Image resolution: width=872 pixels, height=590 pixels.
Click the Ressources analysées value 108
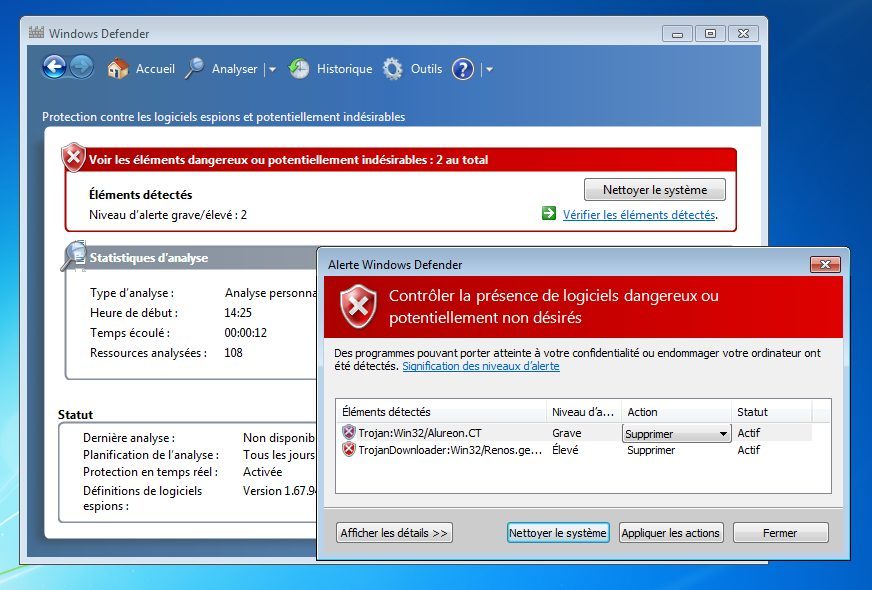(233, 353)
